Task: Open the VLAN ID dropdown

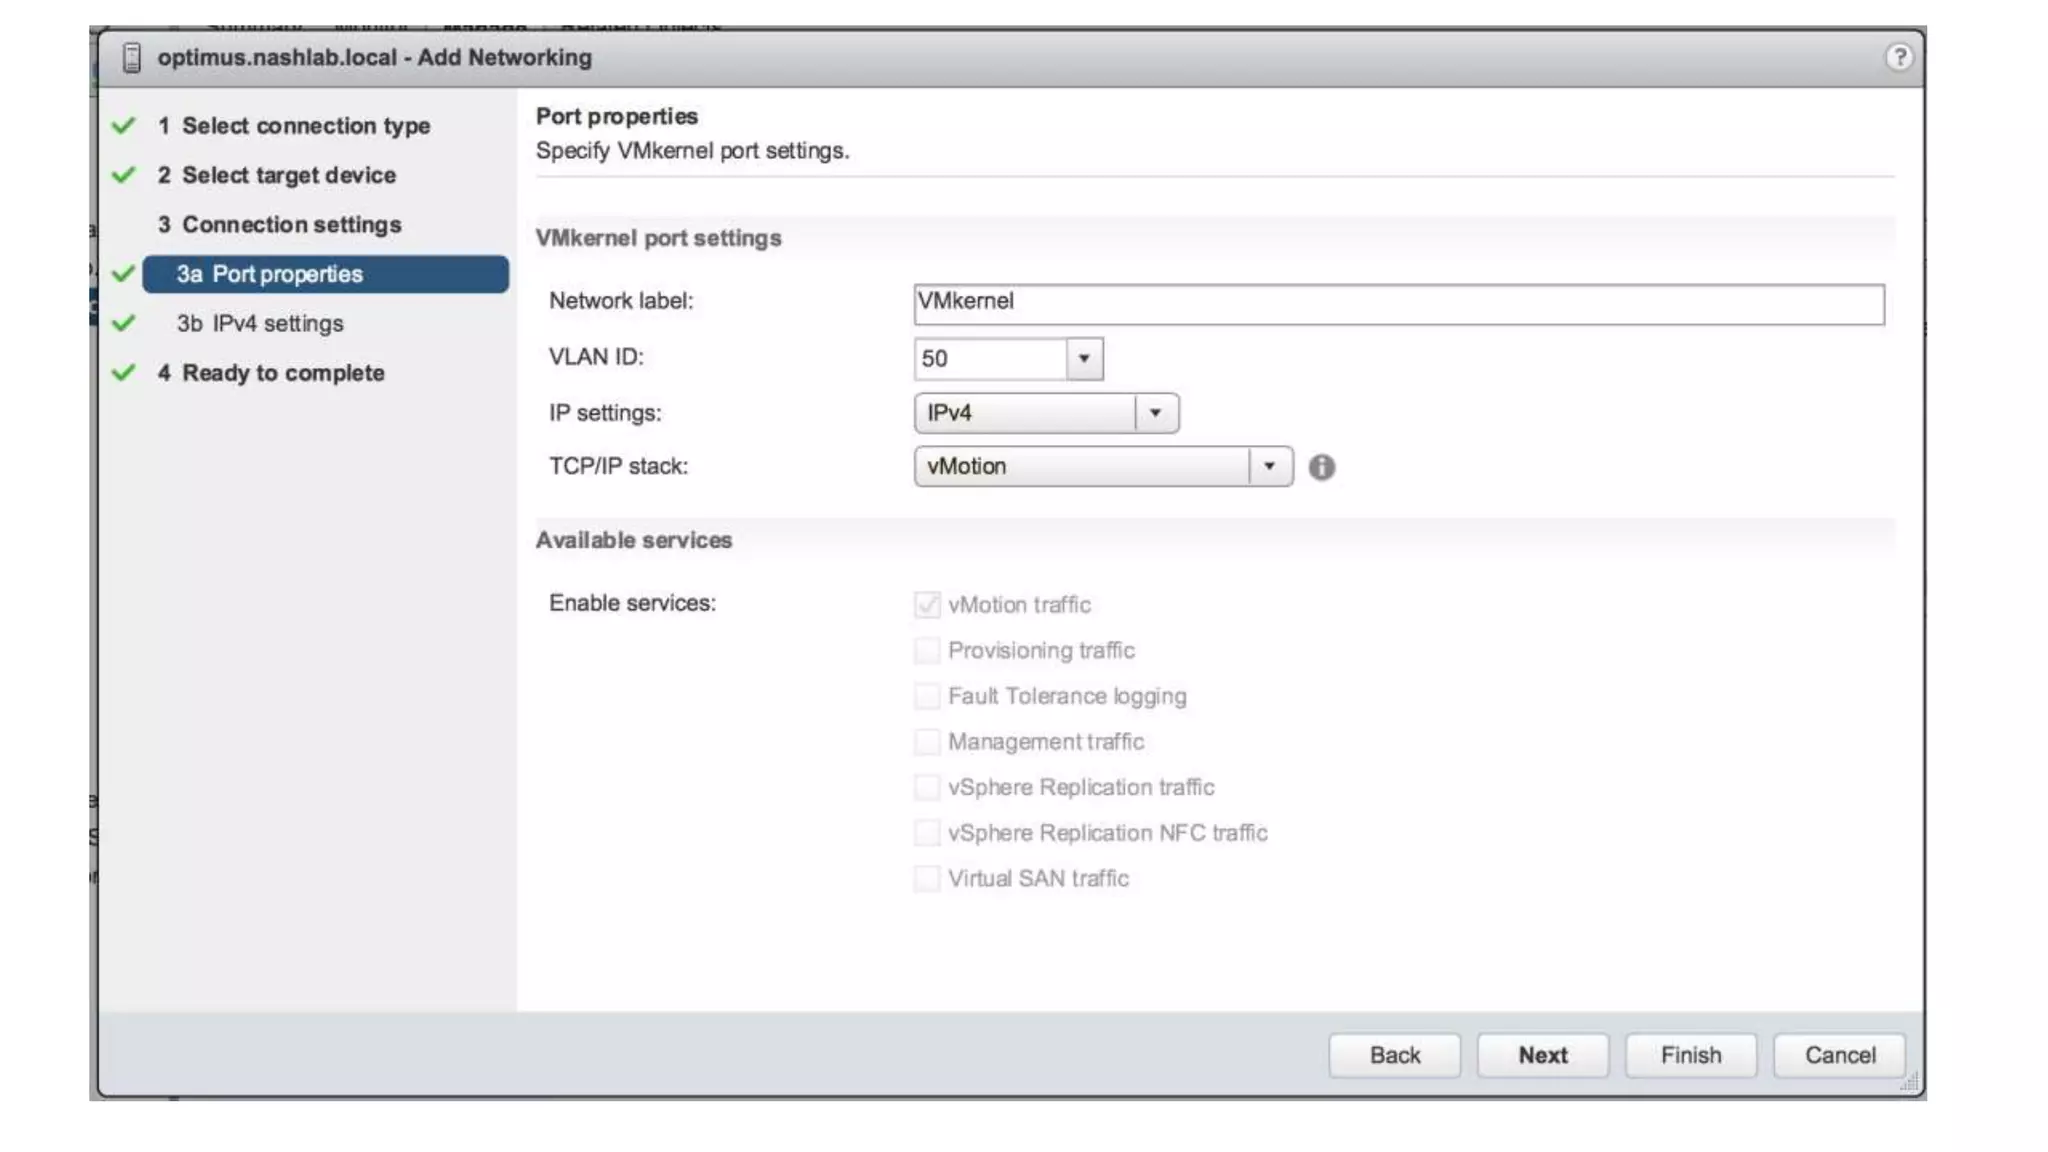Action: [1083, 359]
